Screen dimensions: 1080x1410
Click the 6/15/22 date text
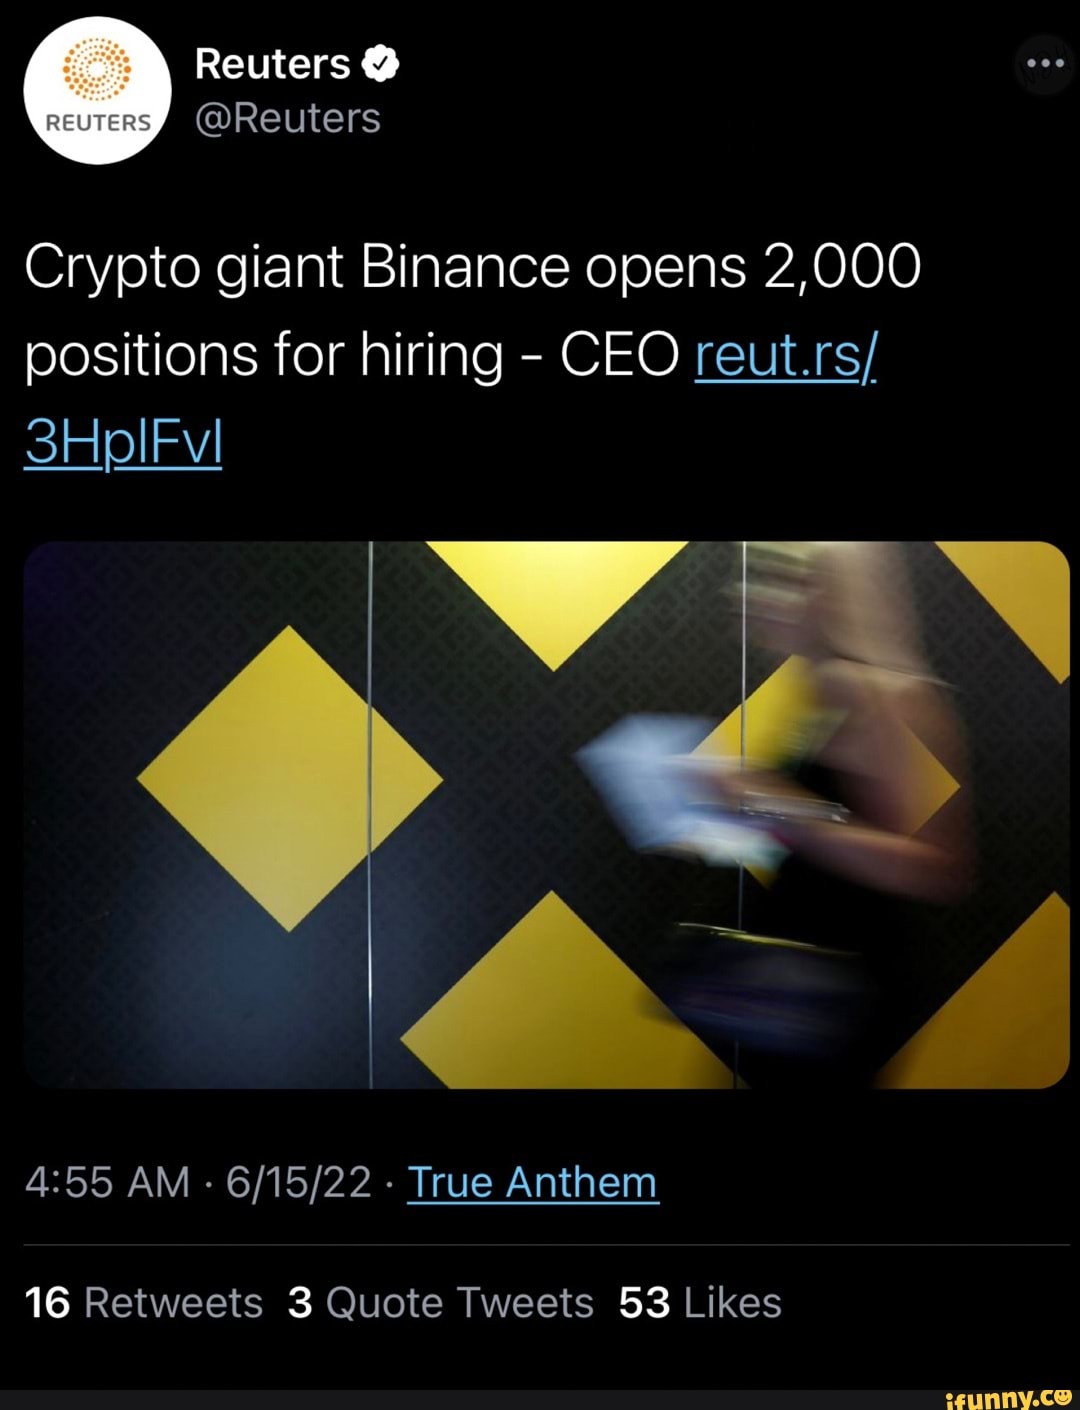point(295,1181)
